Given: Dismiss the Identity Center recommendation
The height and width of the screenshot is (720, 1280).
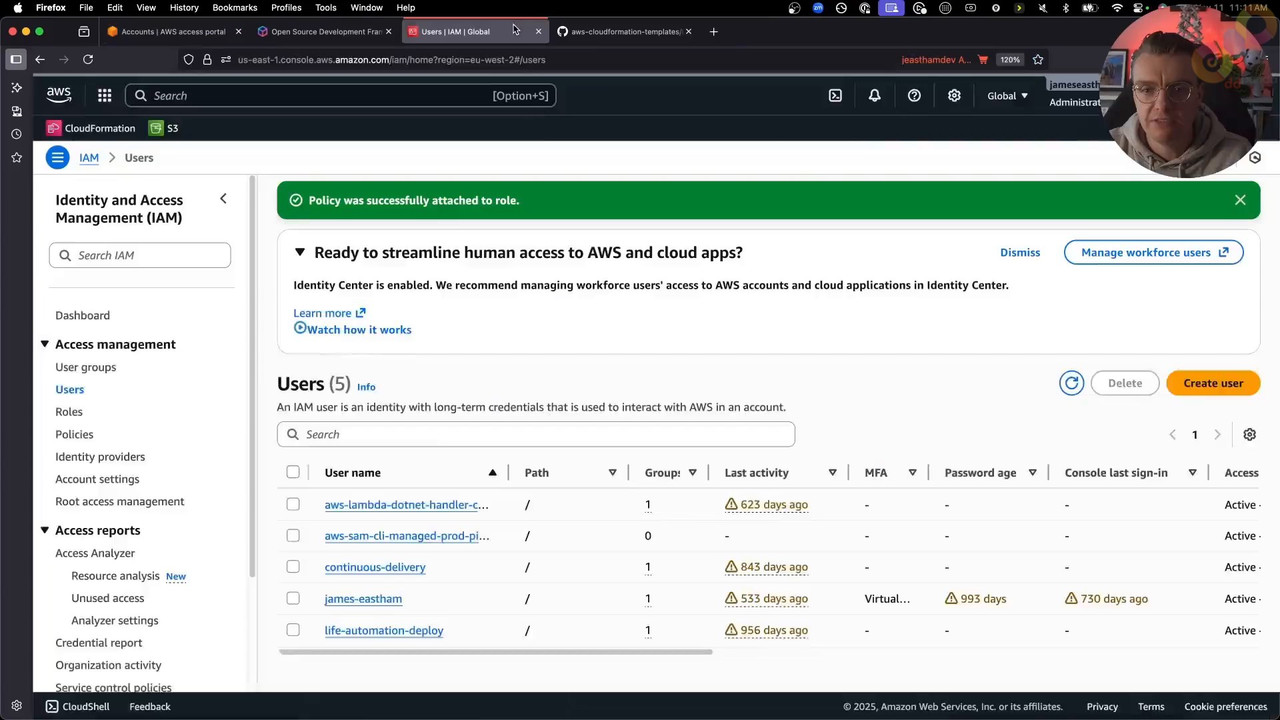Looking at the screenshot, I should (1020, 252).
